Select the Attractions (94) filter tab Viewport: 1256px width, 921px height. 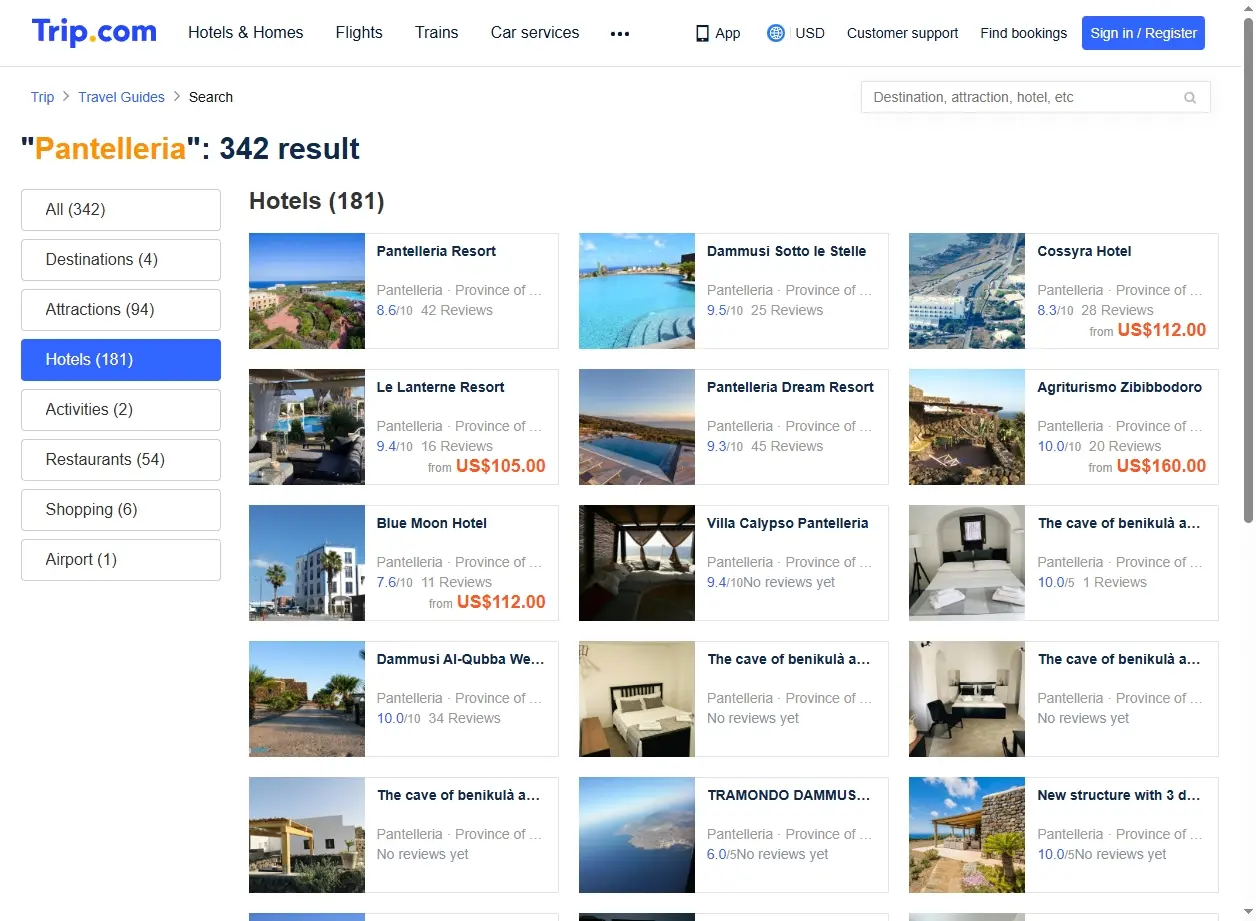point(121,310)
